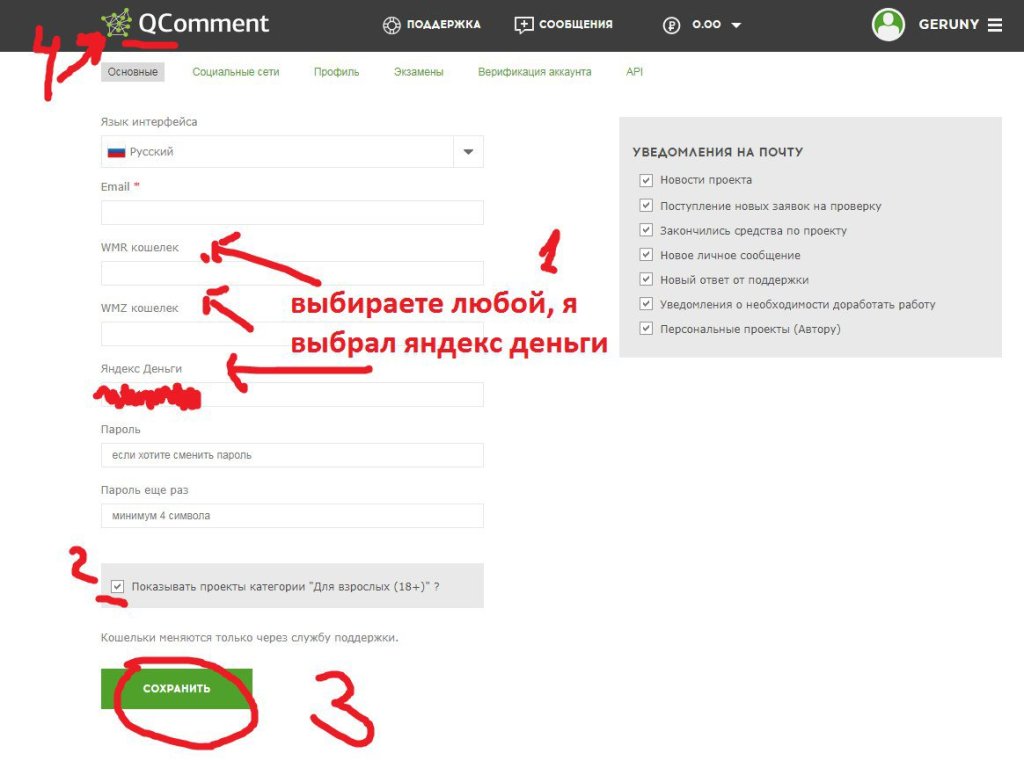Click the green 'Сохранить' button
Image resolution: width=1024 pixels, height=775 pixels.
pyautogui.click(x=176, y=689)
